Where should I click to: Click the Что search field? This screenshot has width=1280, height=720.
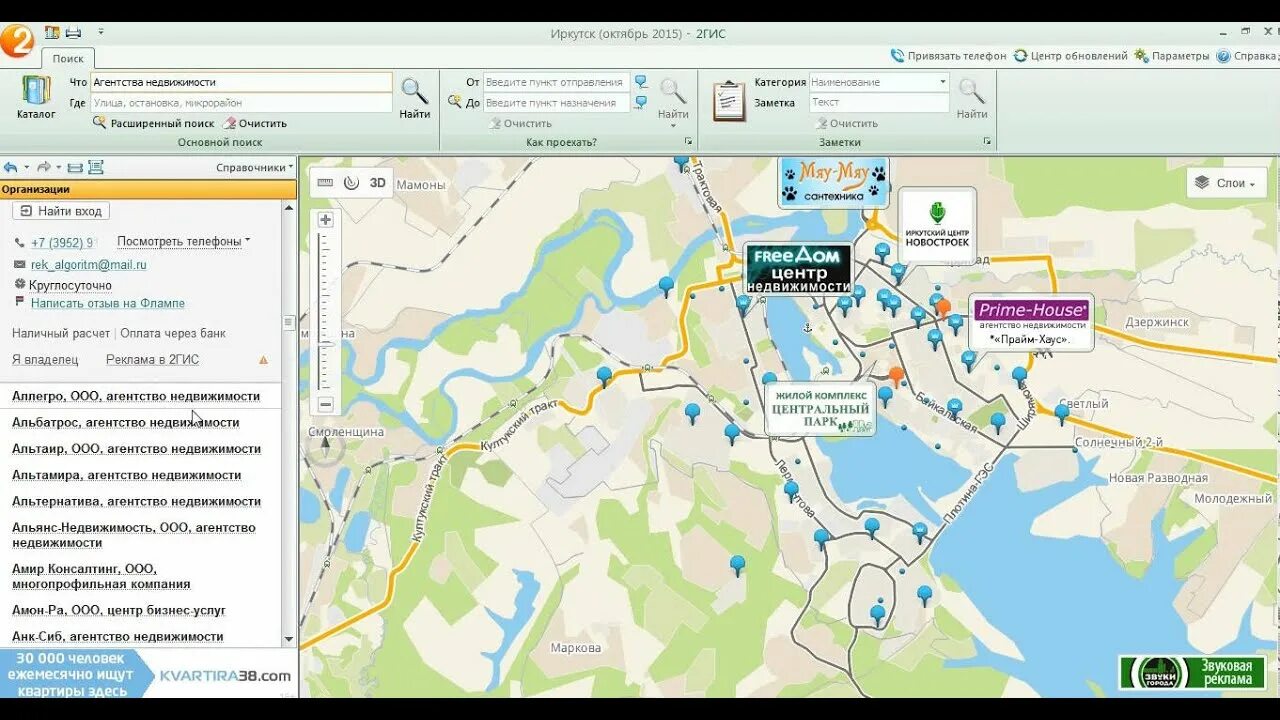[241, 82]
